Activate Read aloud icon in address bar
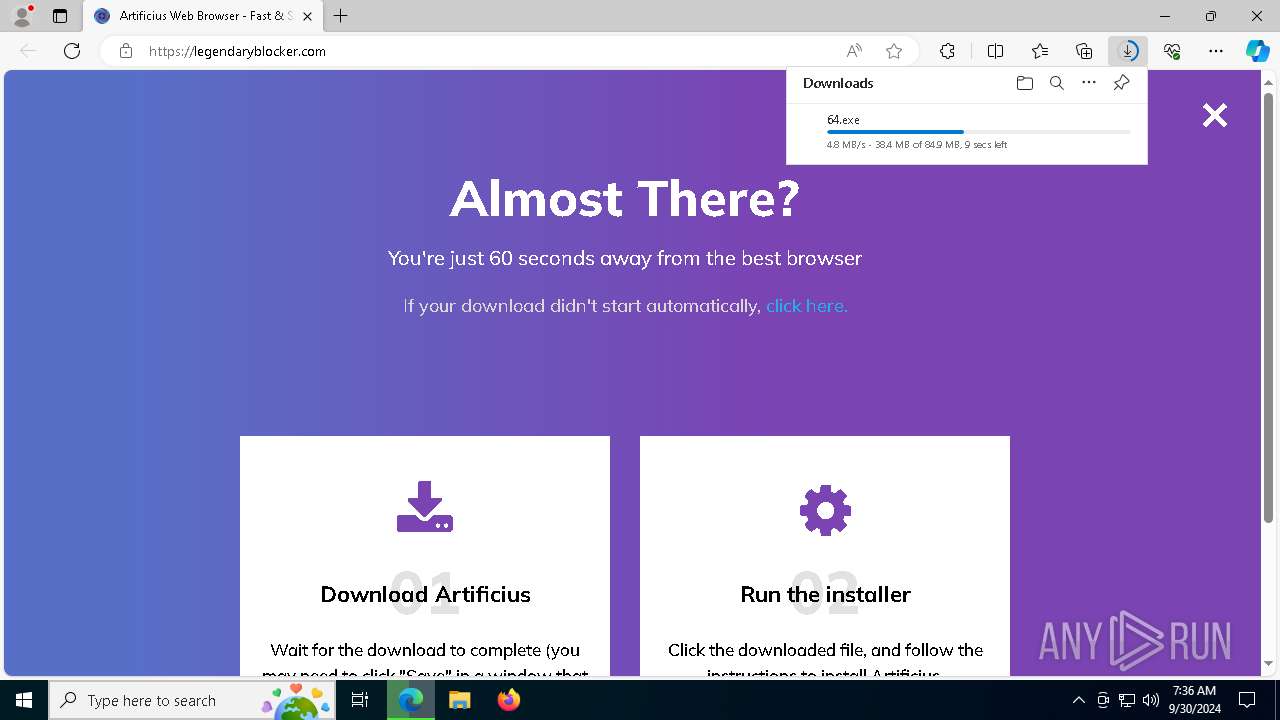Screen dimensions: 1280x720 tap(854, 51)
